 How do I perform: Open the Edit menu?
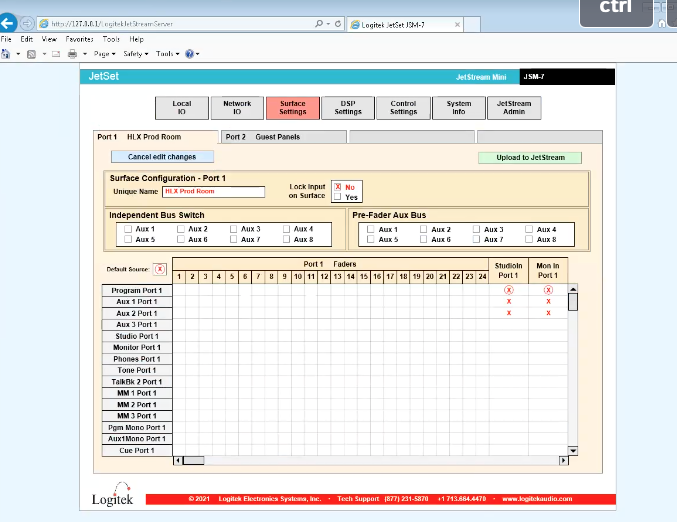(x=26, y=39)
